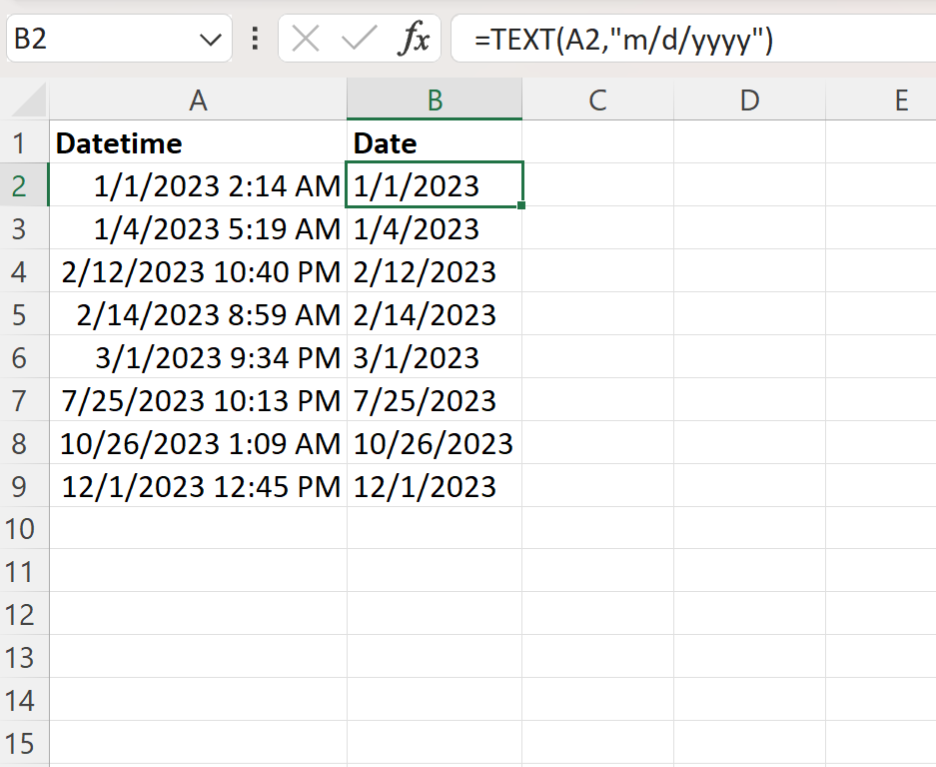
Task: Select row 1 header
Action: (25, 143)
